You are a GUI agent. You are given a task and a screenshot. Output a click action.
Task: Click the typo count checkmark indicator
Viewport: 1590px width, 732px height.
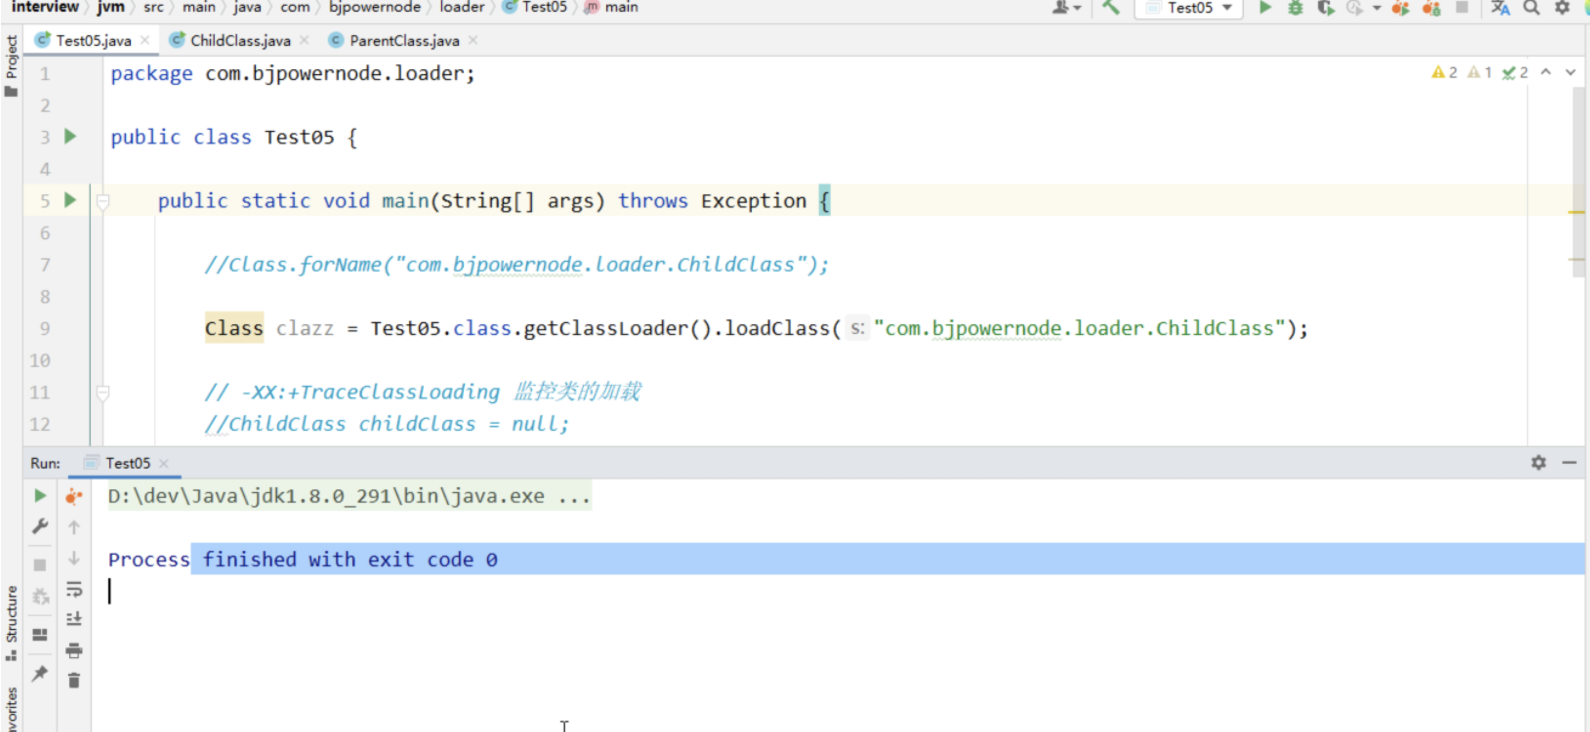coord(1515,72)
